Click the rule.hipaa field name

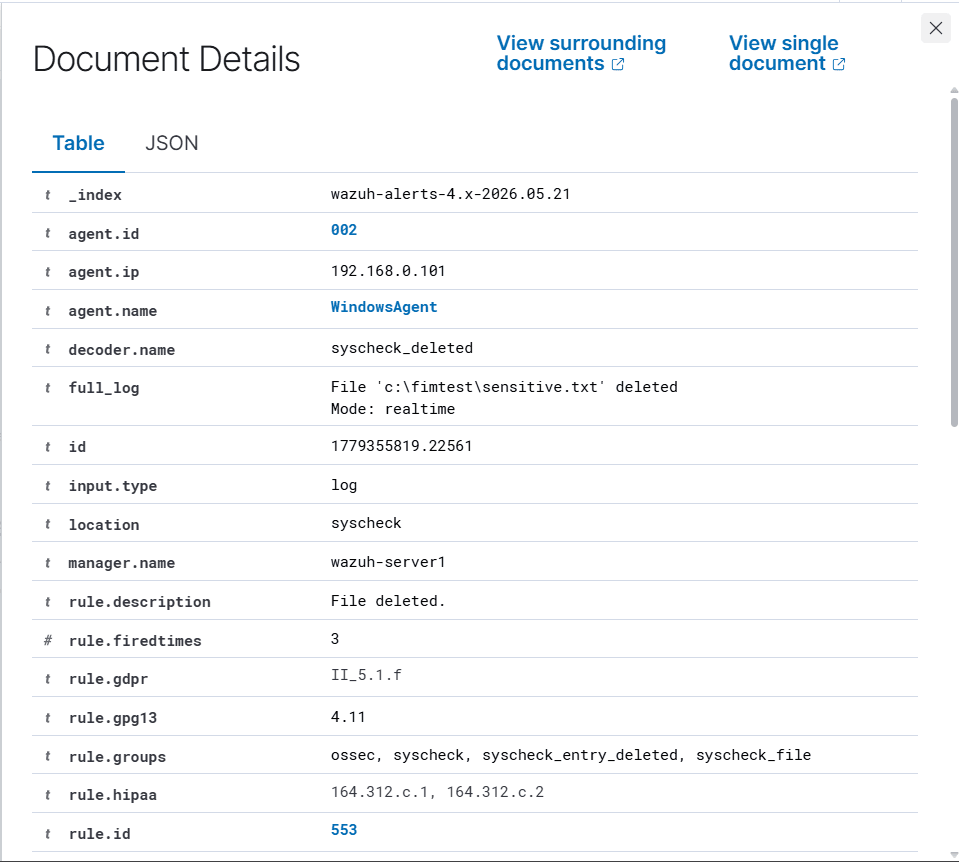pyautogui.click(x=113, y=795)
